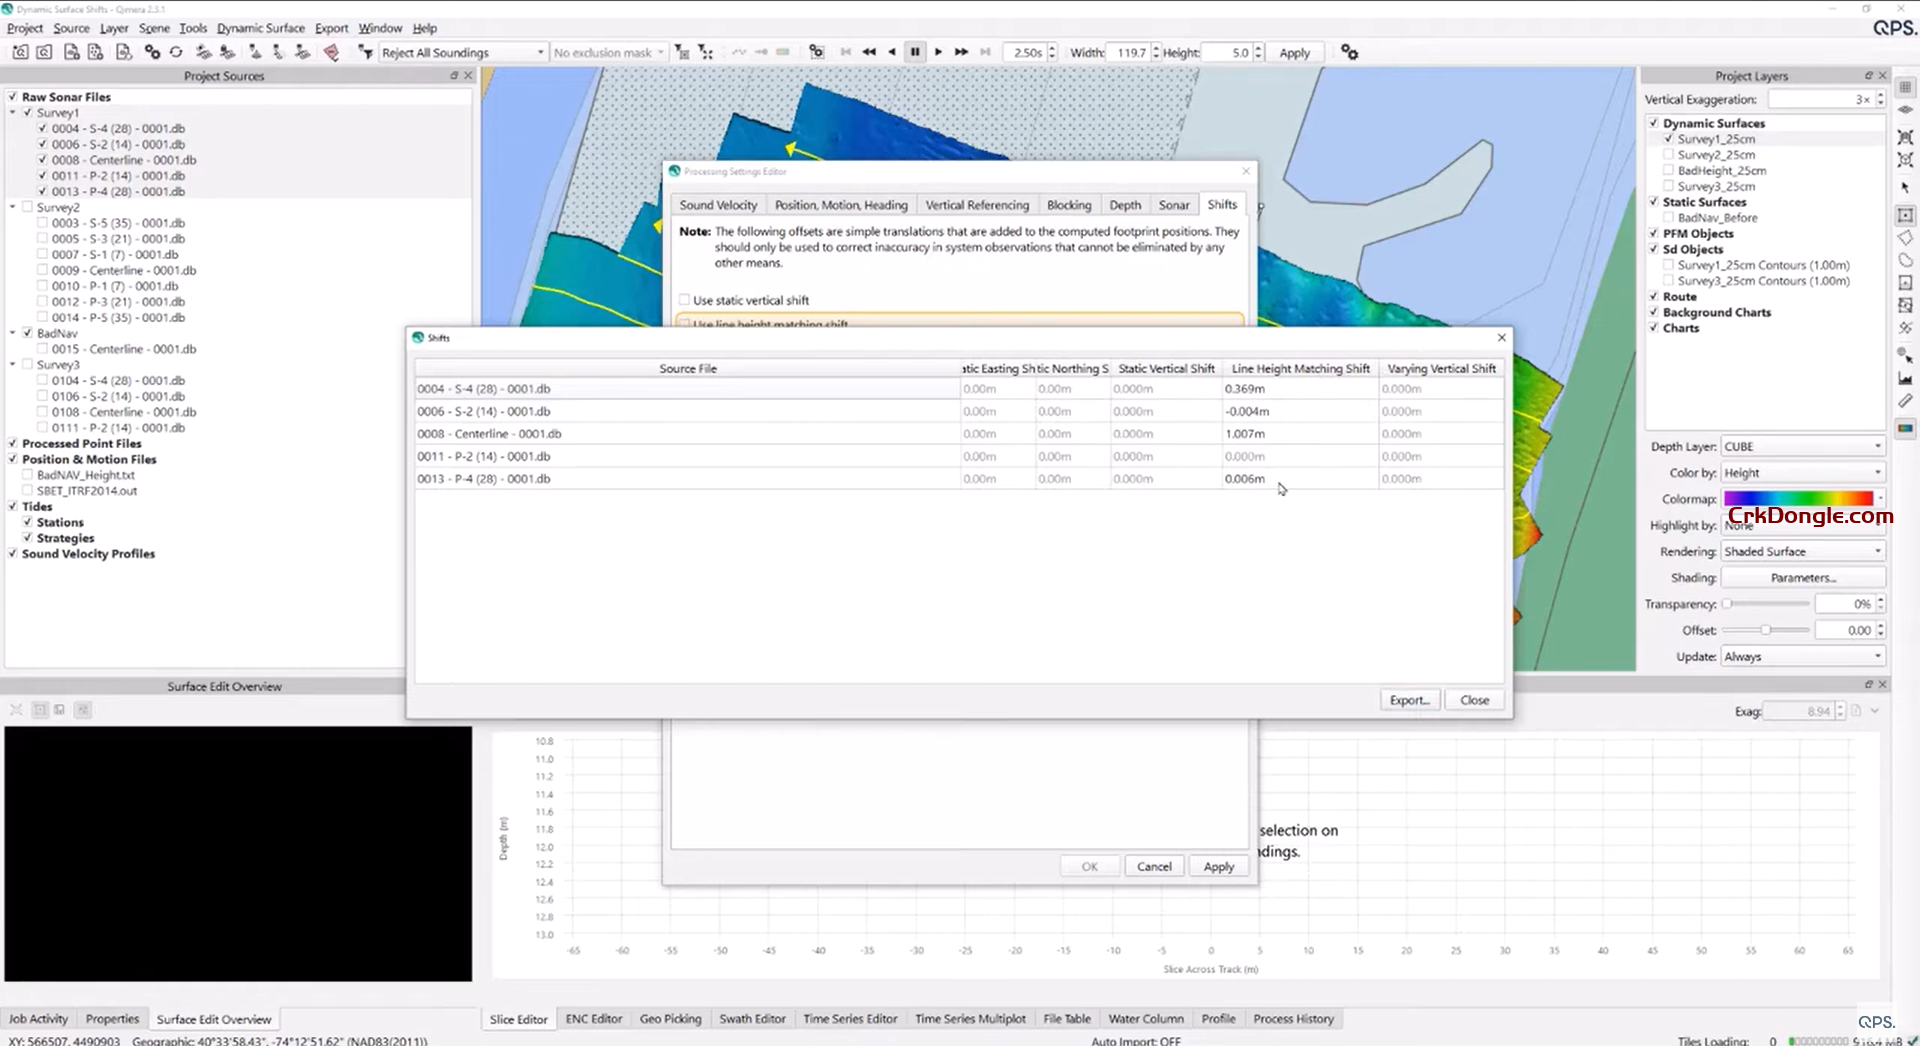Open the Dynamic Surface menu
The width and height of the screenshot is (1920, 1046).
click(x=260, y=28)
